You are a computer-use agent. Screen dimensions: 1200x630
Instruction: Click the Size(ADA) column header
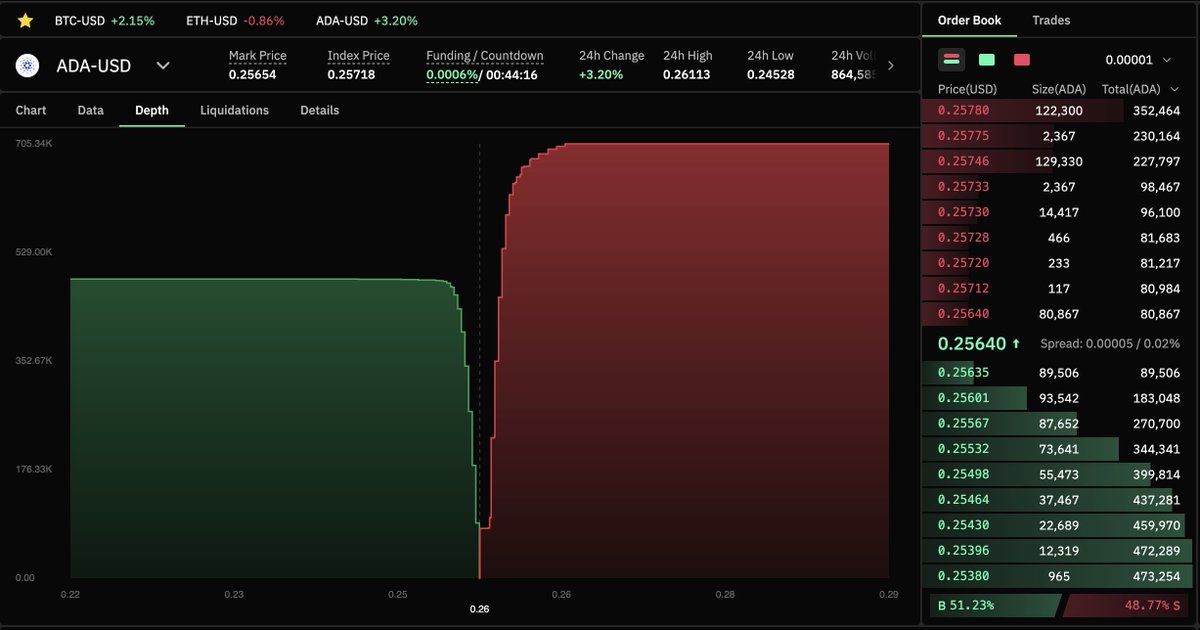(x=1059, y=89)
